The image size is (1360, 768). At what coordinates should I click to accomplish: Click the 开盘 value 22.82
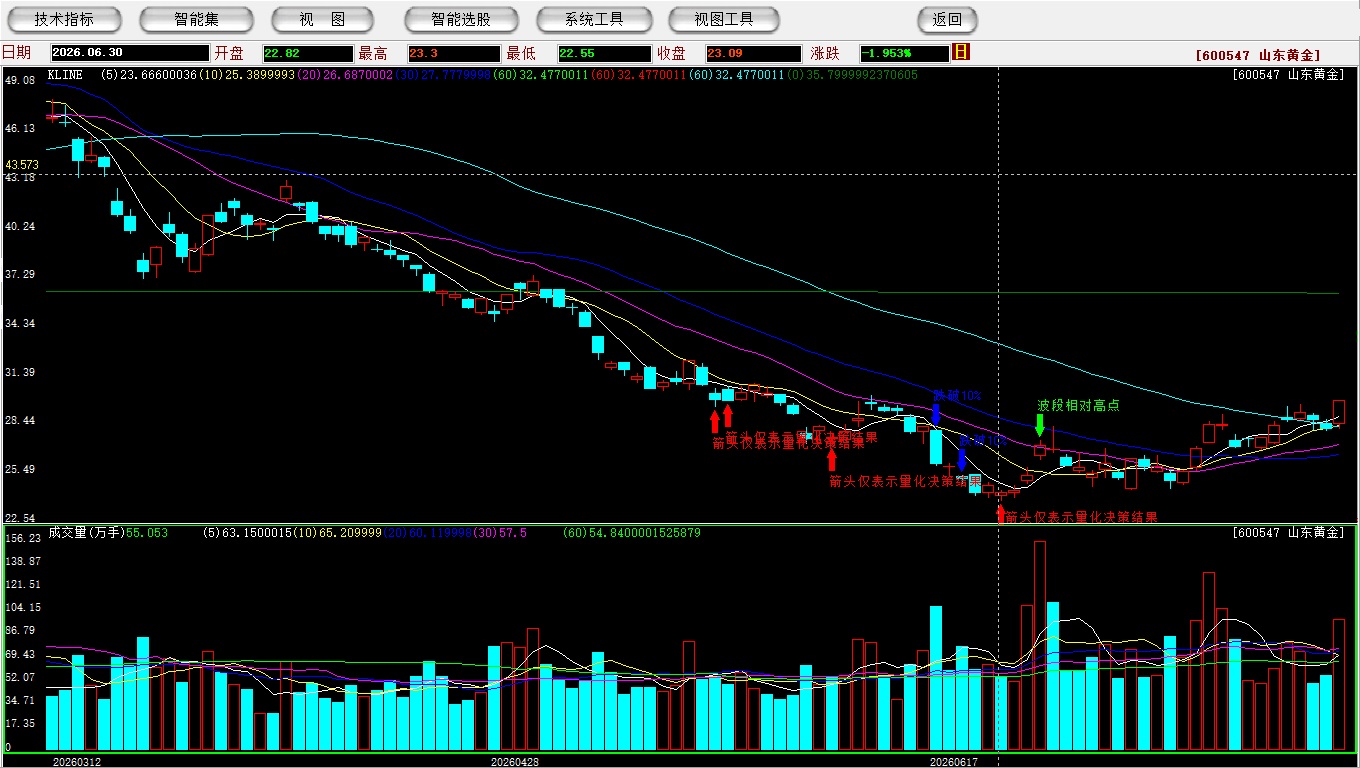(x=308, y=53)
